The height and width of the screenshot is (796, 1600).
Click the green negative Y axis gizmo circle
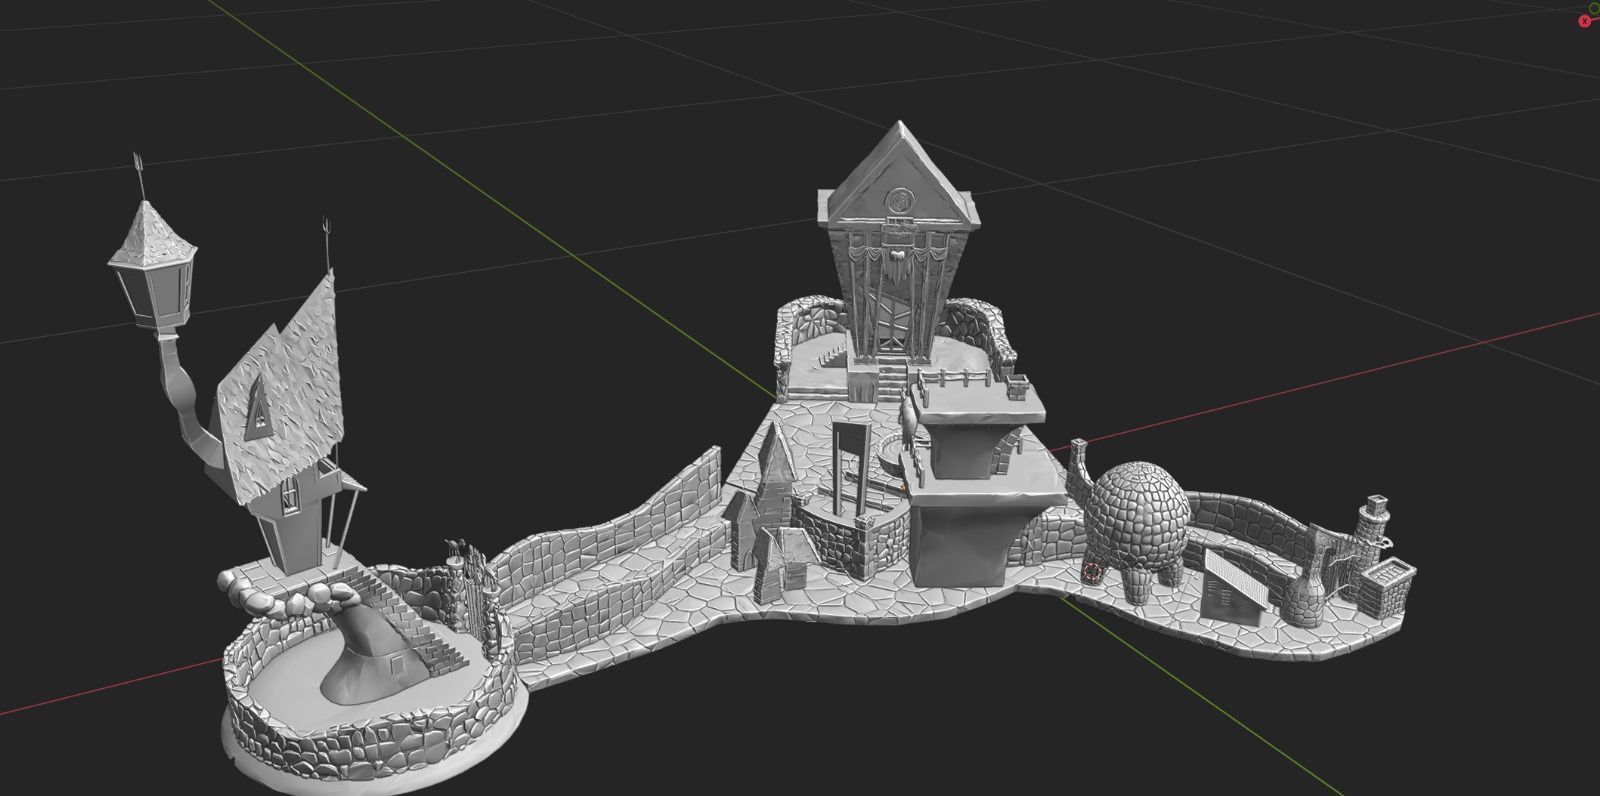point(1595,8)
